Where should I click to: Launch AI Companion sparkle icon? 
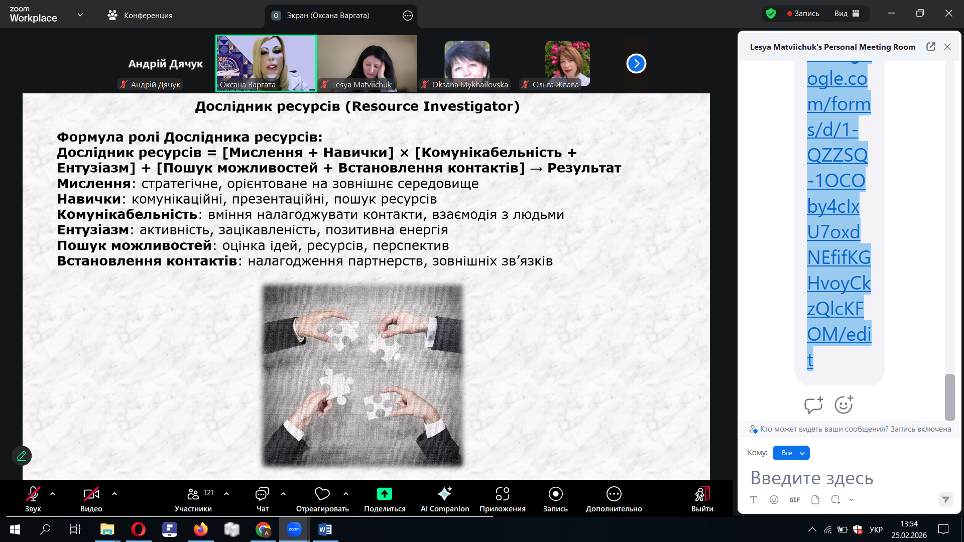click(x=445, y=495)
